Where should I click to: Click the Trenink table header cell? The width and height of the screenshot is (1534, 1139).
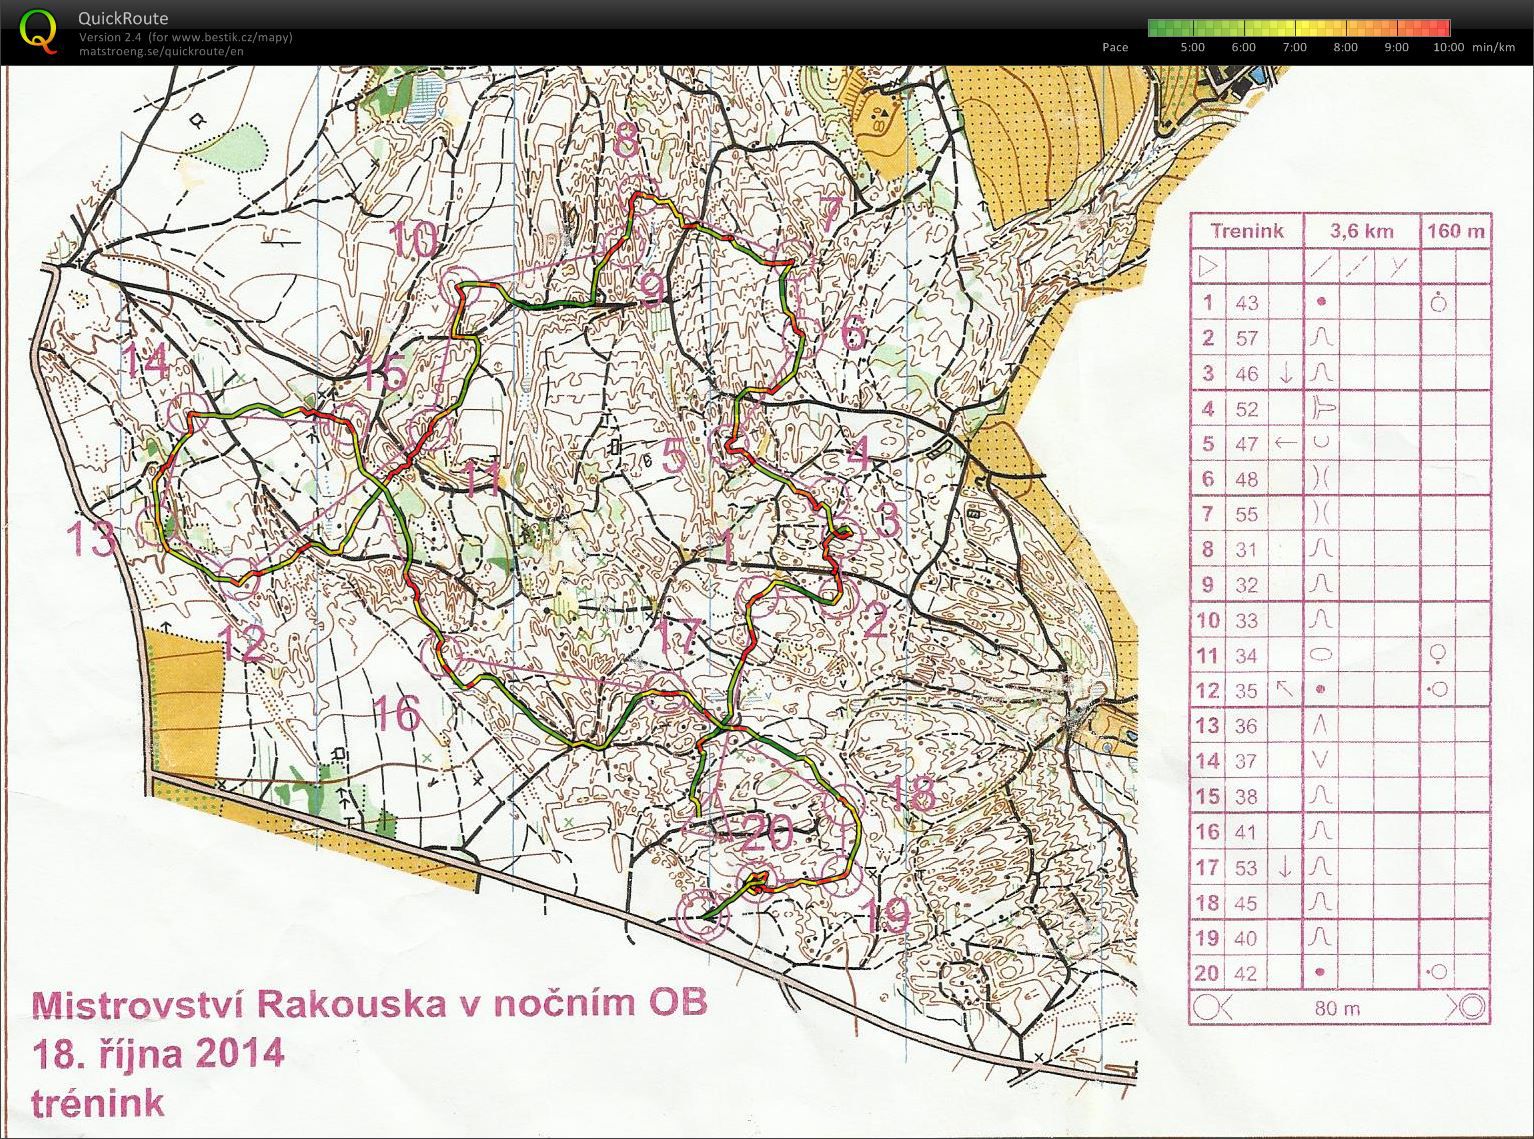[1246, 230]
